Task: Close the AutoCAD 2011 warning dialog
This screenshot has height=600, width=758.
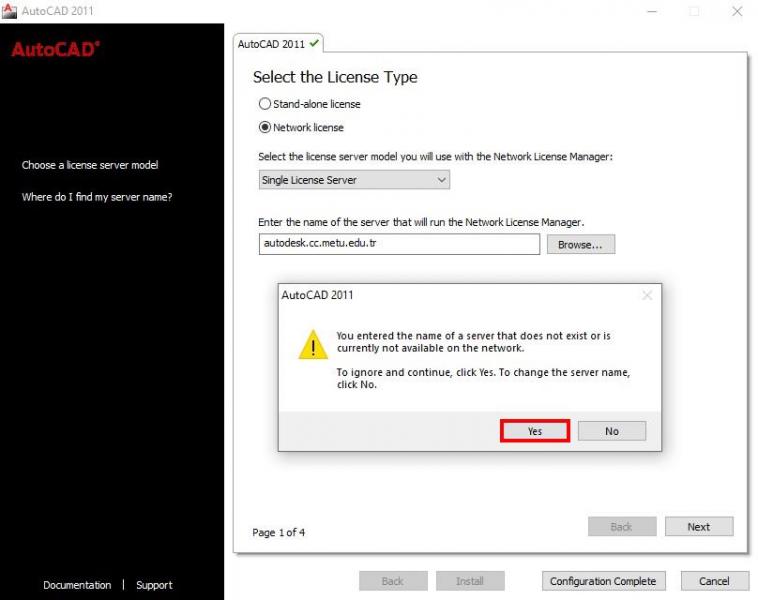Action: point(647,295)
